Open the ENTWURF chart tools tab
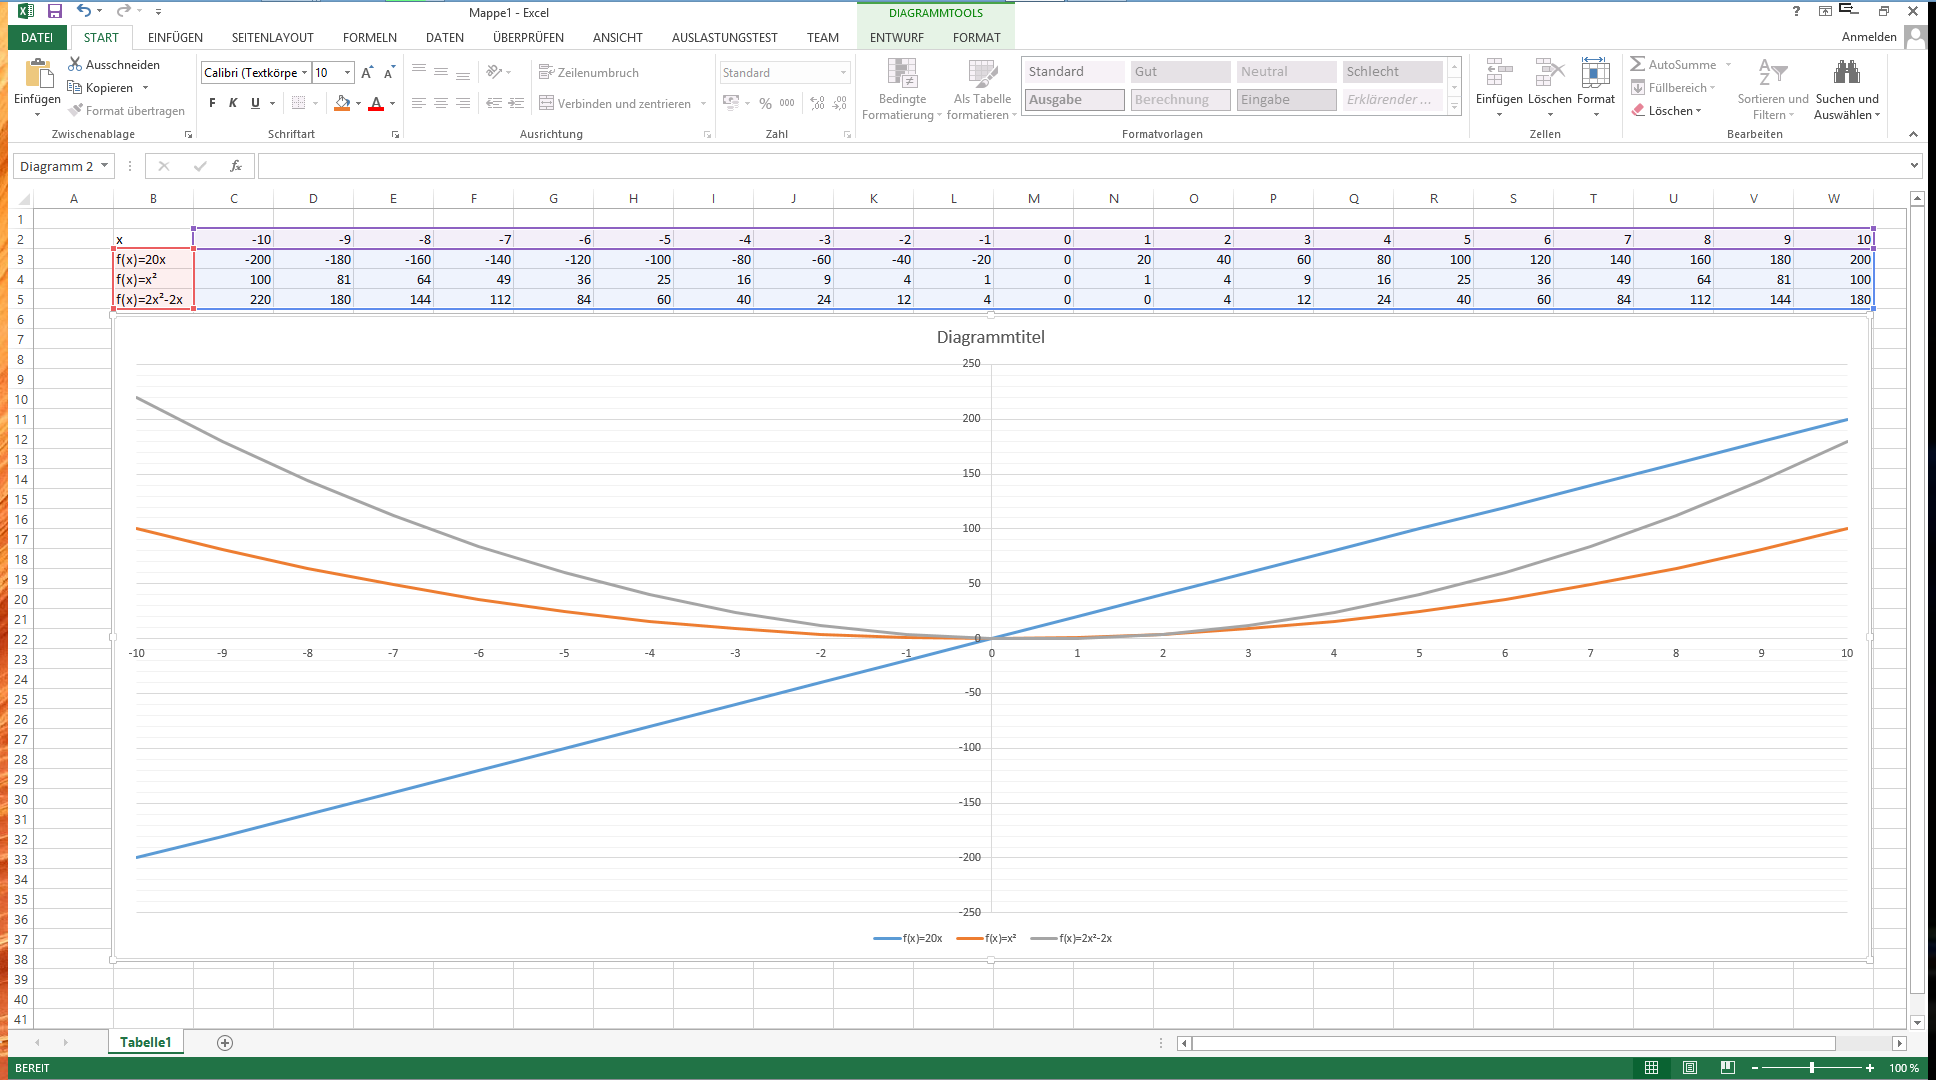The height and width of the screenshot is (1080, 1936). point(896,37)
